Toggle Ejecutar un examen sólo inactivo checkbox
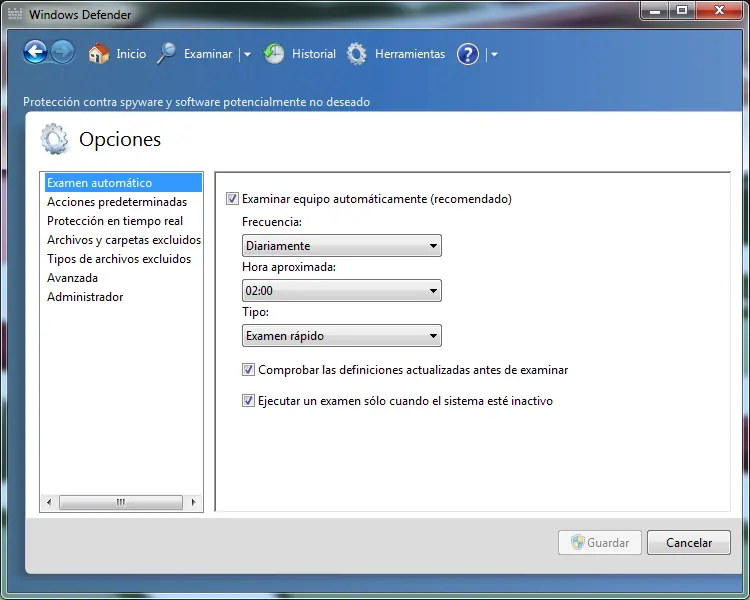Image resolution: width=750 pixels, height=600 pixels. 248,400
